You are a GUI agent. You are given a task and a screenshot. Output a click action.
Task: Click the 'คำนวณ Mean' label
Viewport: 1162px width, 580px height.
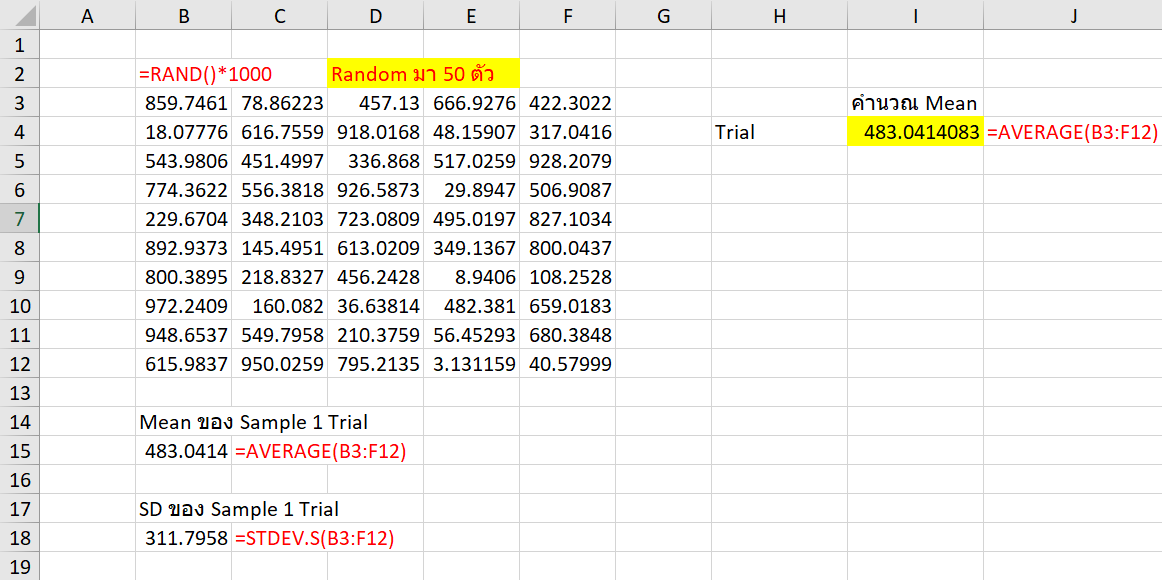914,103
